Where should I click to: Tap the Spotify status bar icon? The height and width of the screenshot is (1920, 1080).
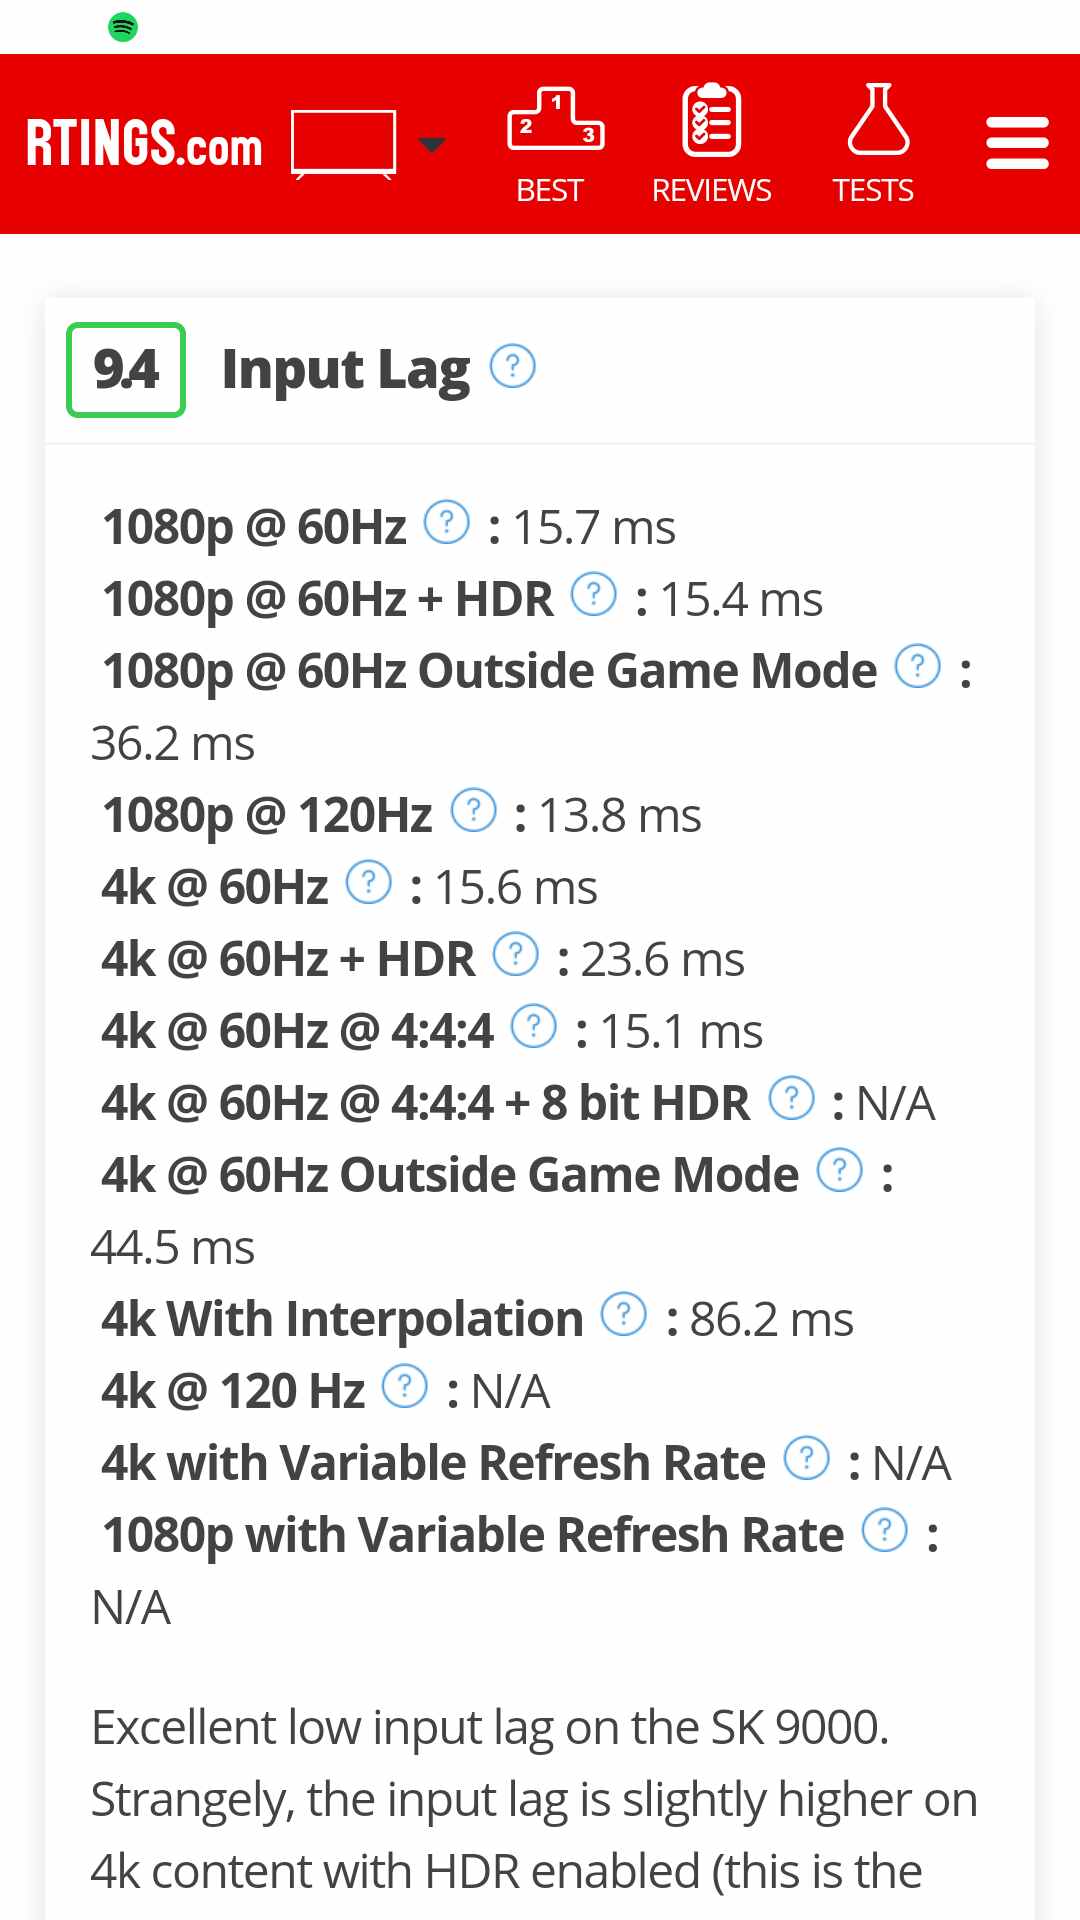click(123, 27)
